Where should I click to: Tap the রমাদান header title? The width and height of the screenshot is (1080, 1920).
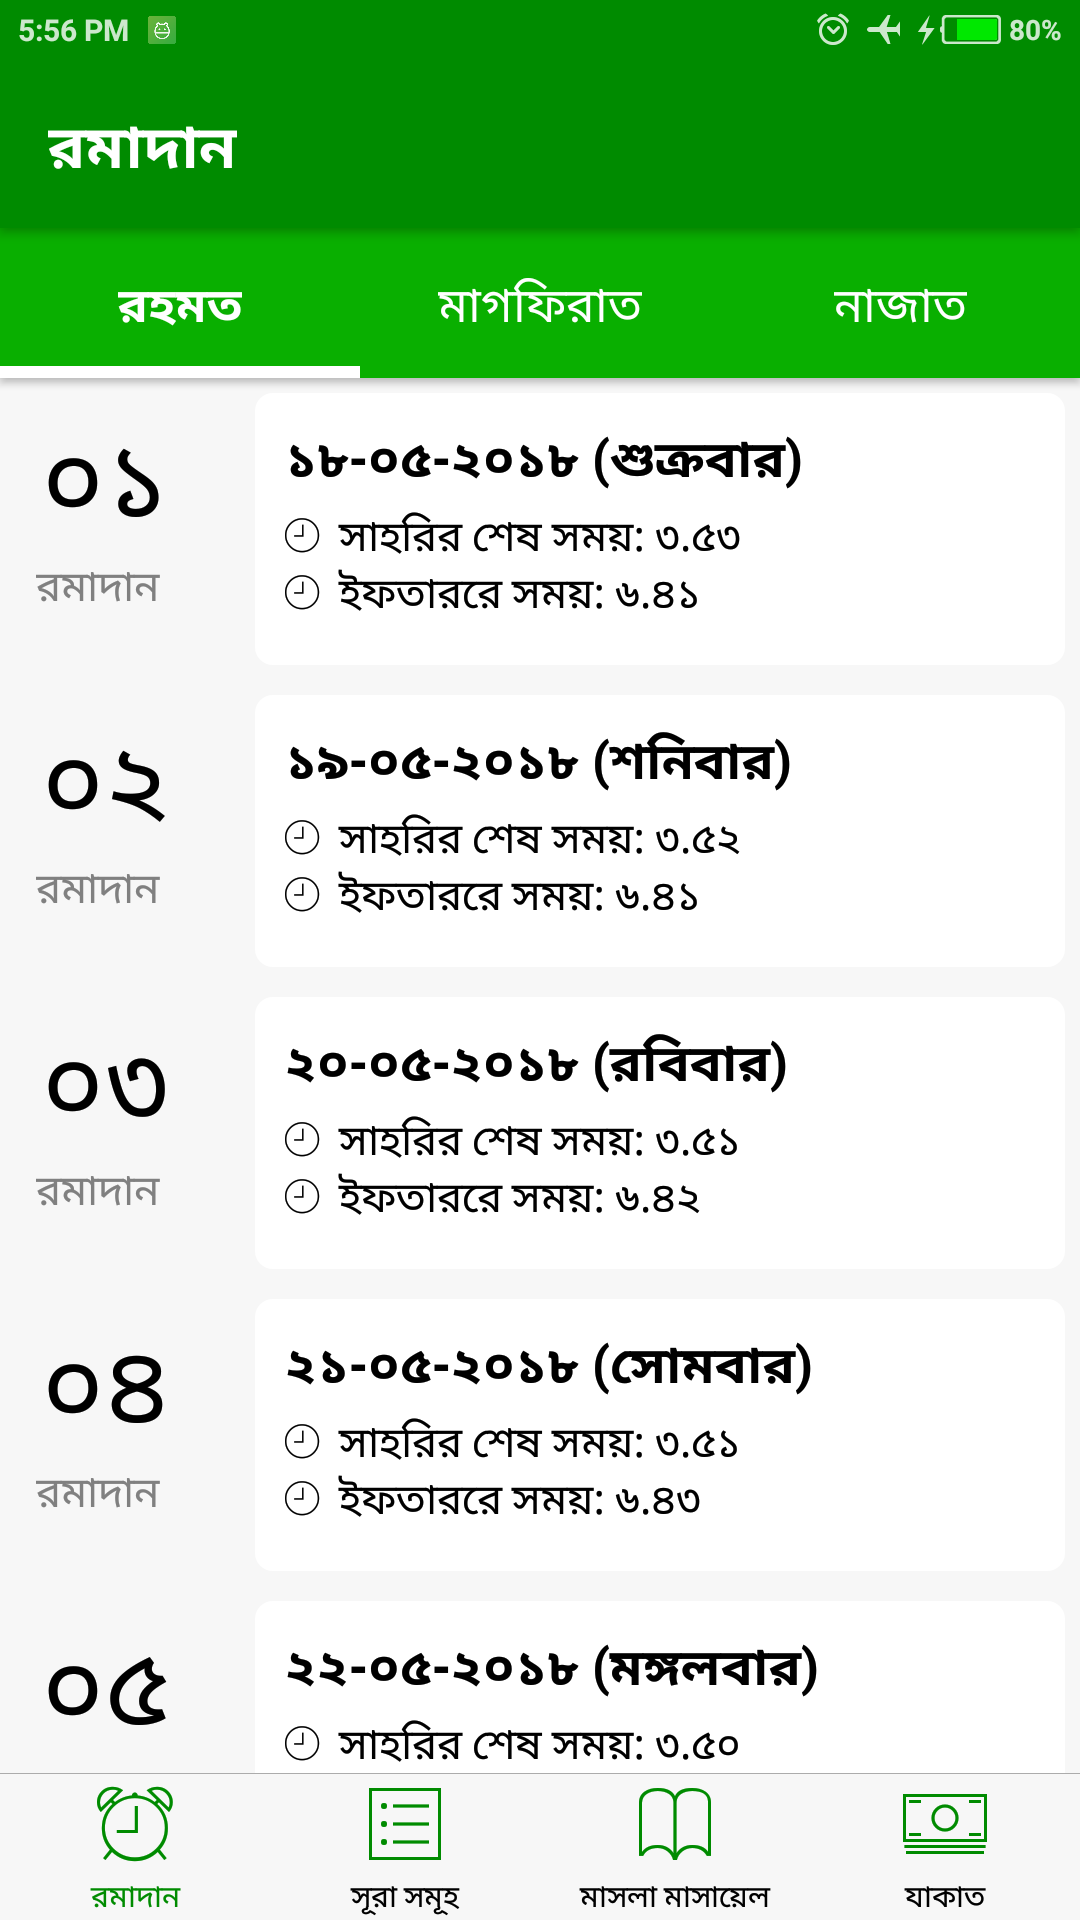click(x=142, y=149)
